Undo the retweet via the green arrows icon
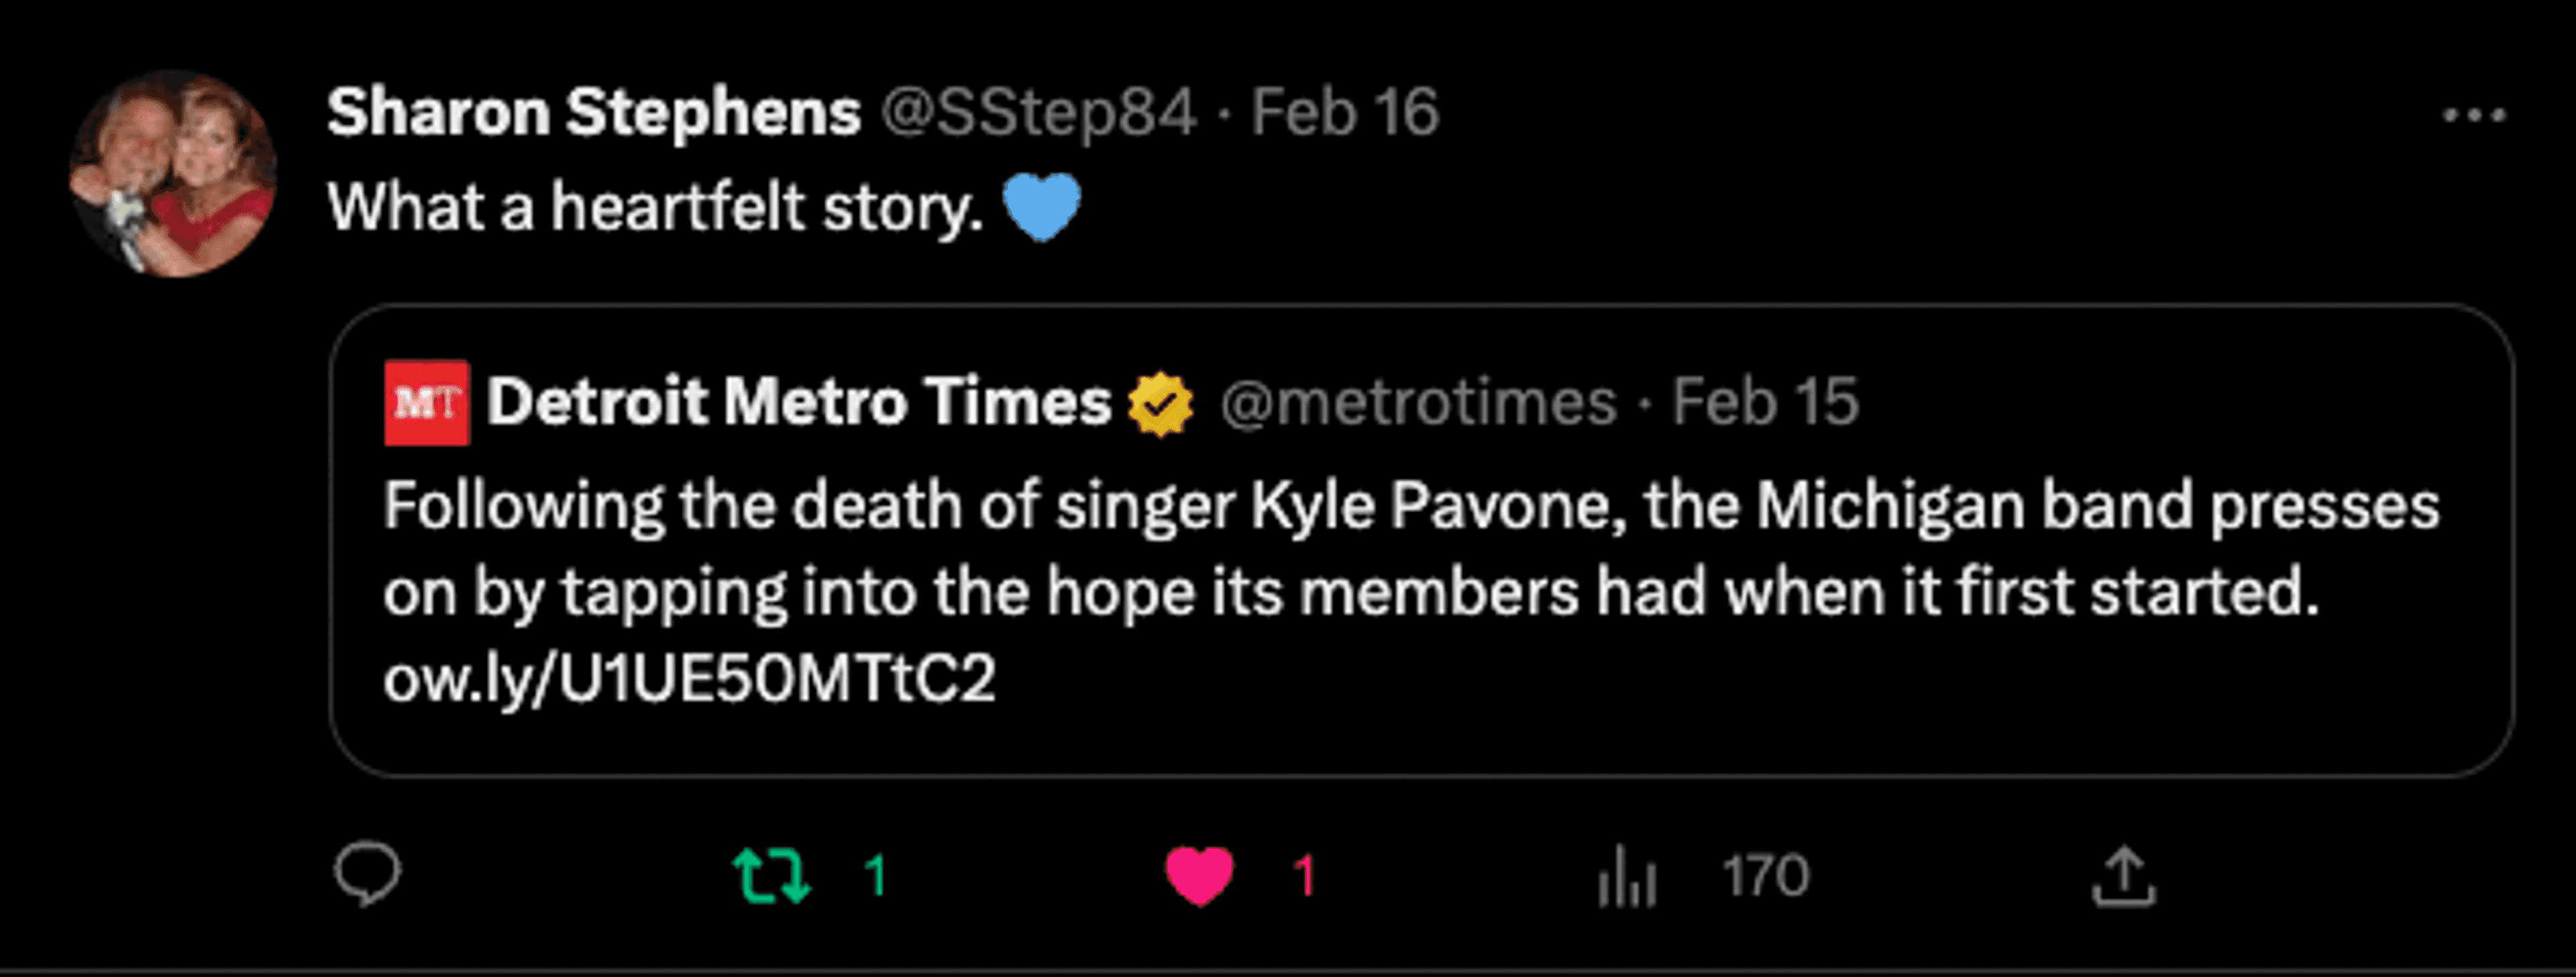 pos(771,875)
